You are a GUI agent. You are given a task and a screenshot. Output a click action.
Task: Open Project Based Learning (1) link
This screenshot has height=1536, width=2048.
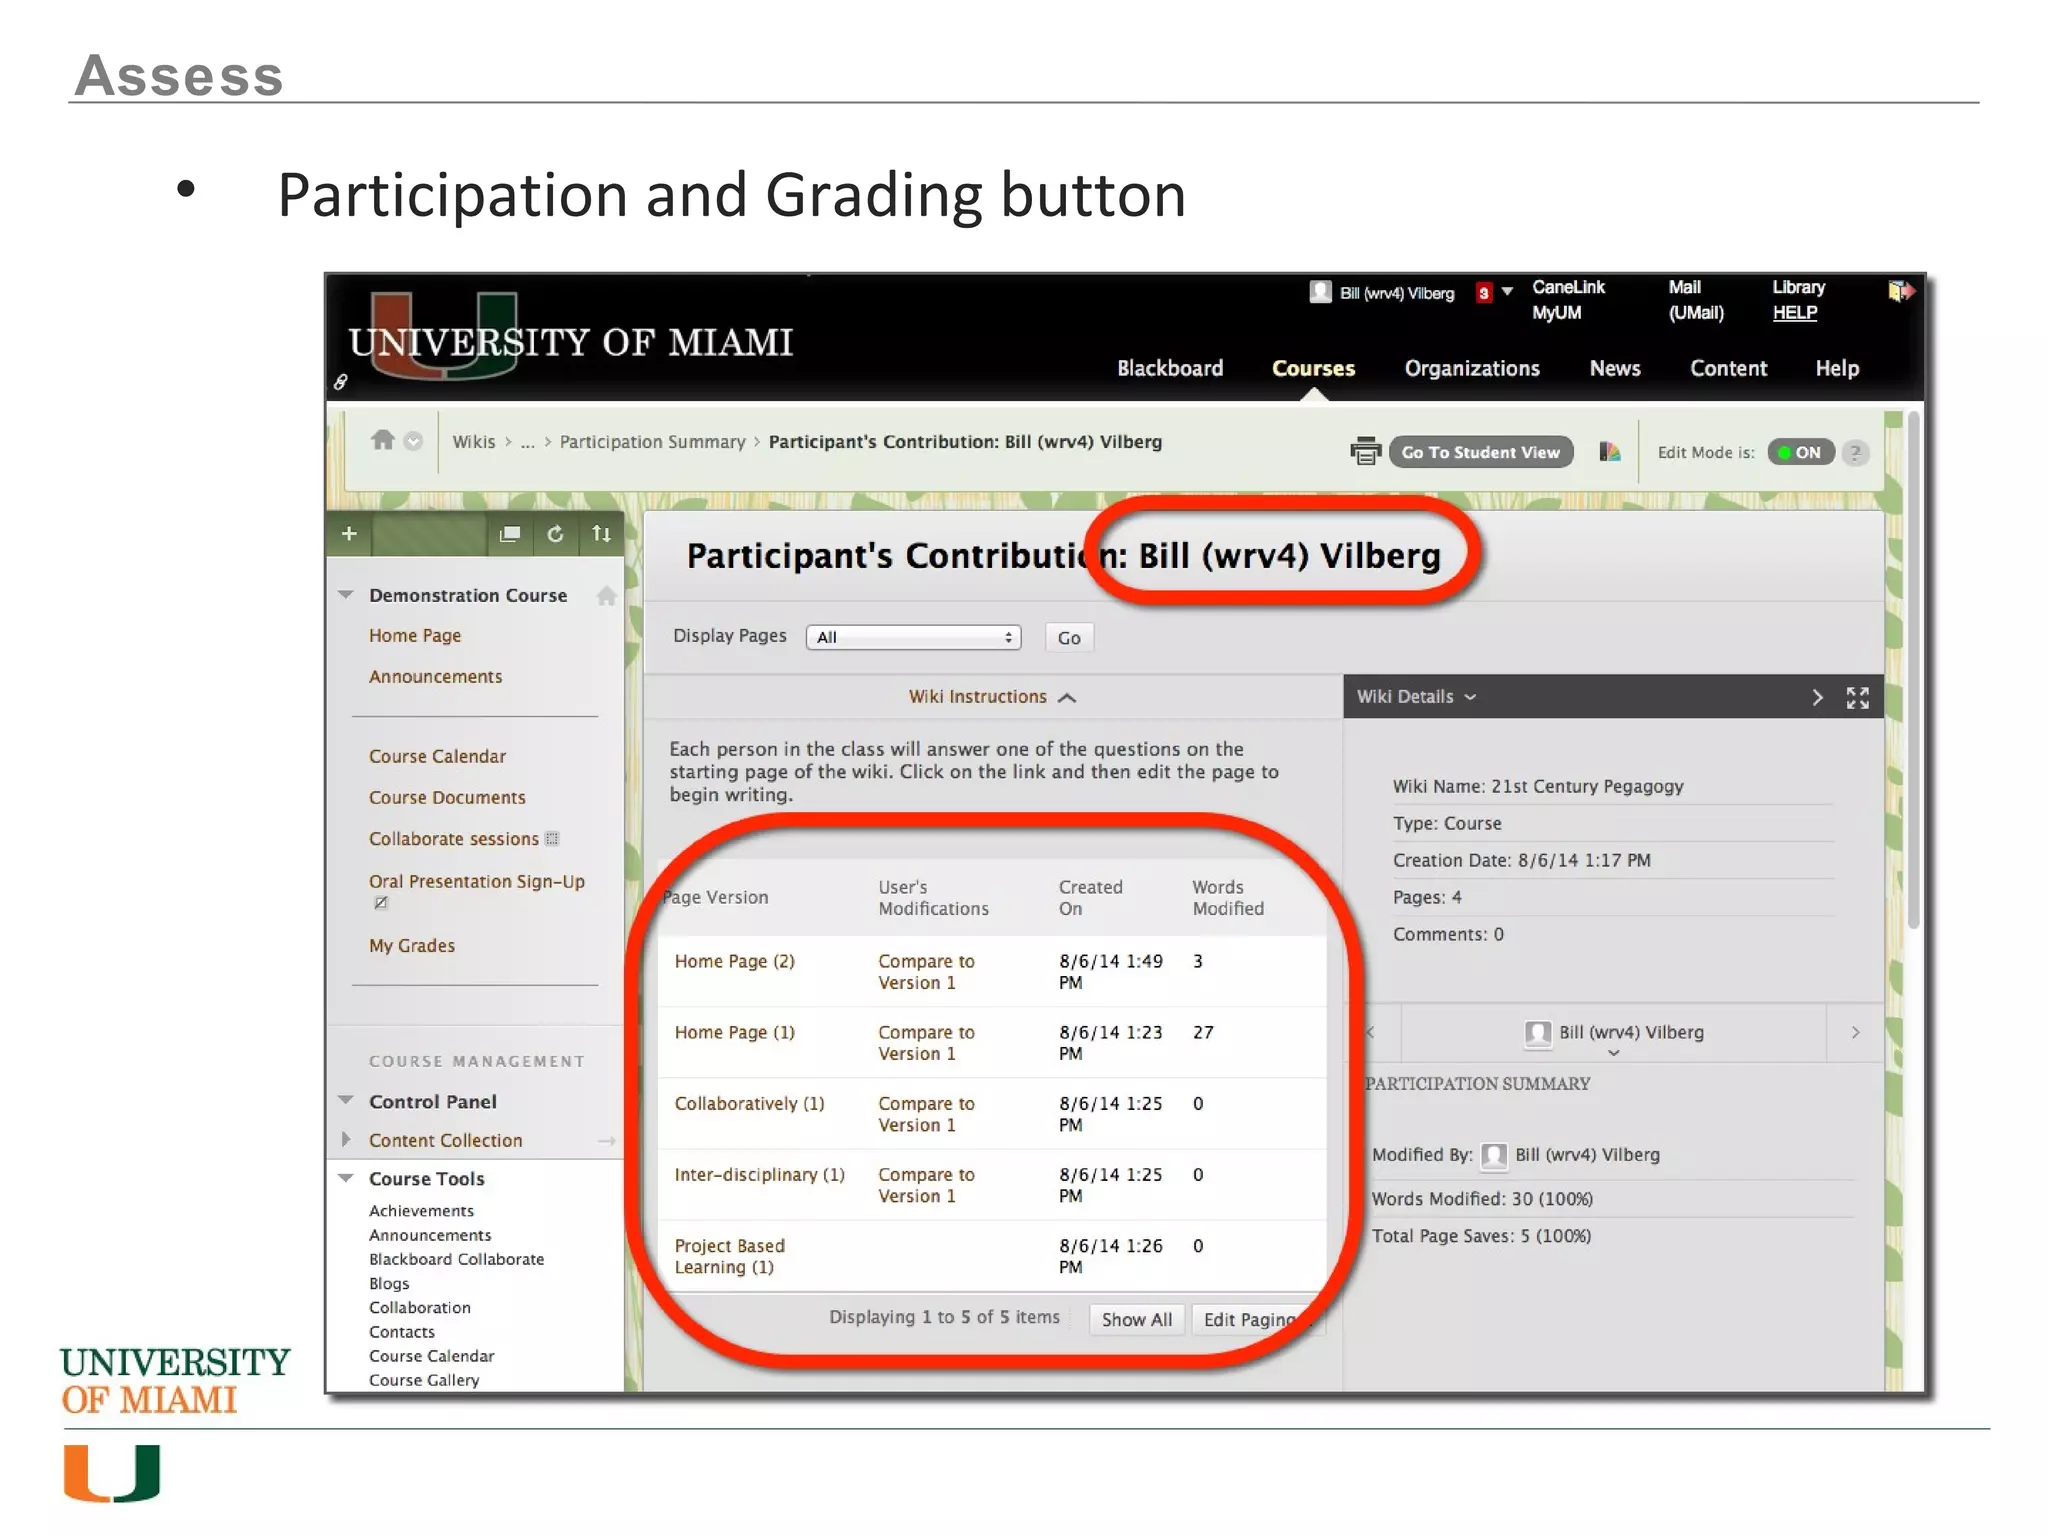pos(729,1255)
